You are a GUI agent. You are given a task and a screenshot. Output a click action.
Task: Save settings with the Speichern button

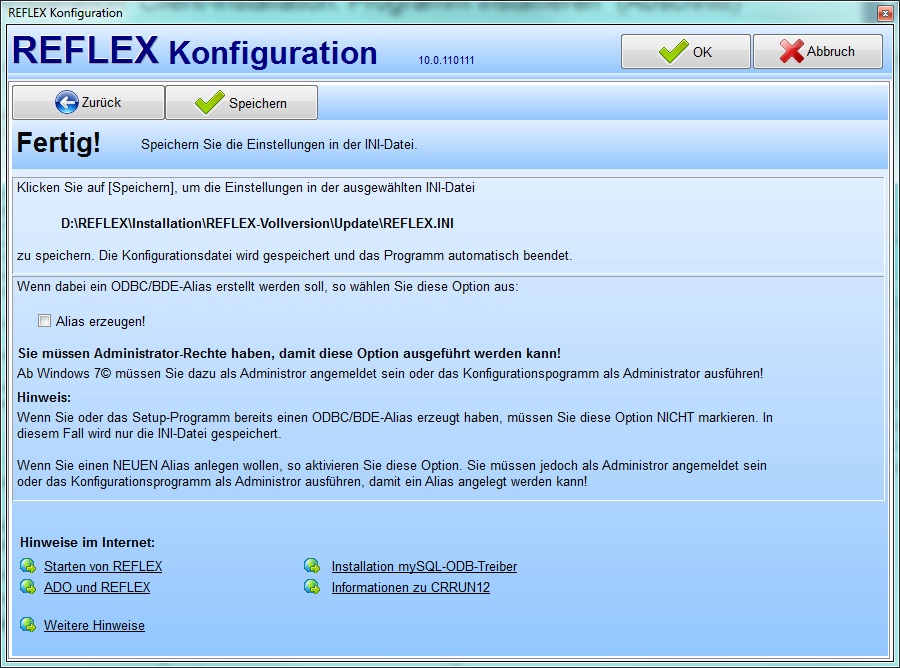pos(241,103)
